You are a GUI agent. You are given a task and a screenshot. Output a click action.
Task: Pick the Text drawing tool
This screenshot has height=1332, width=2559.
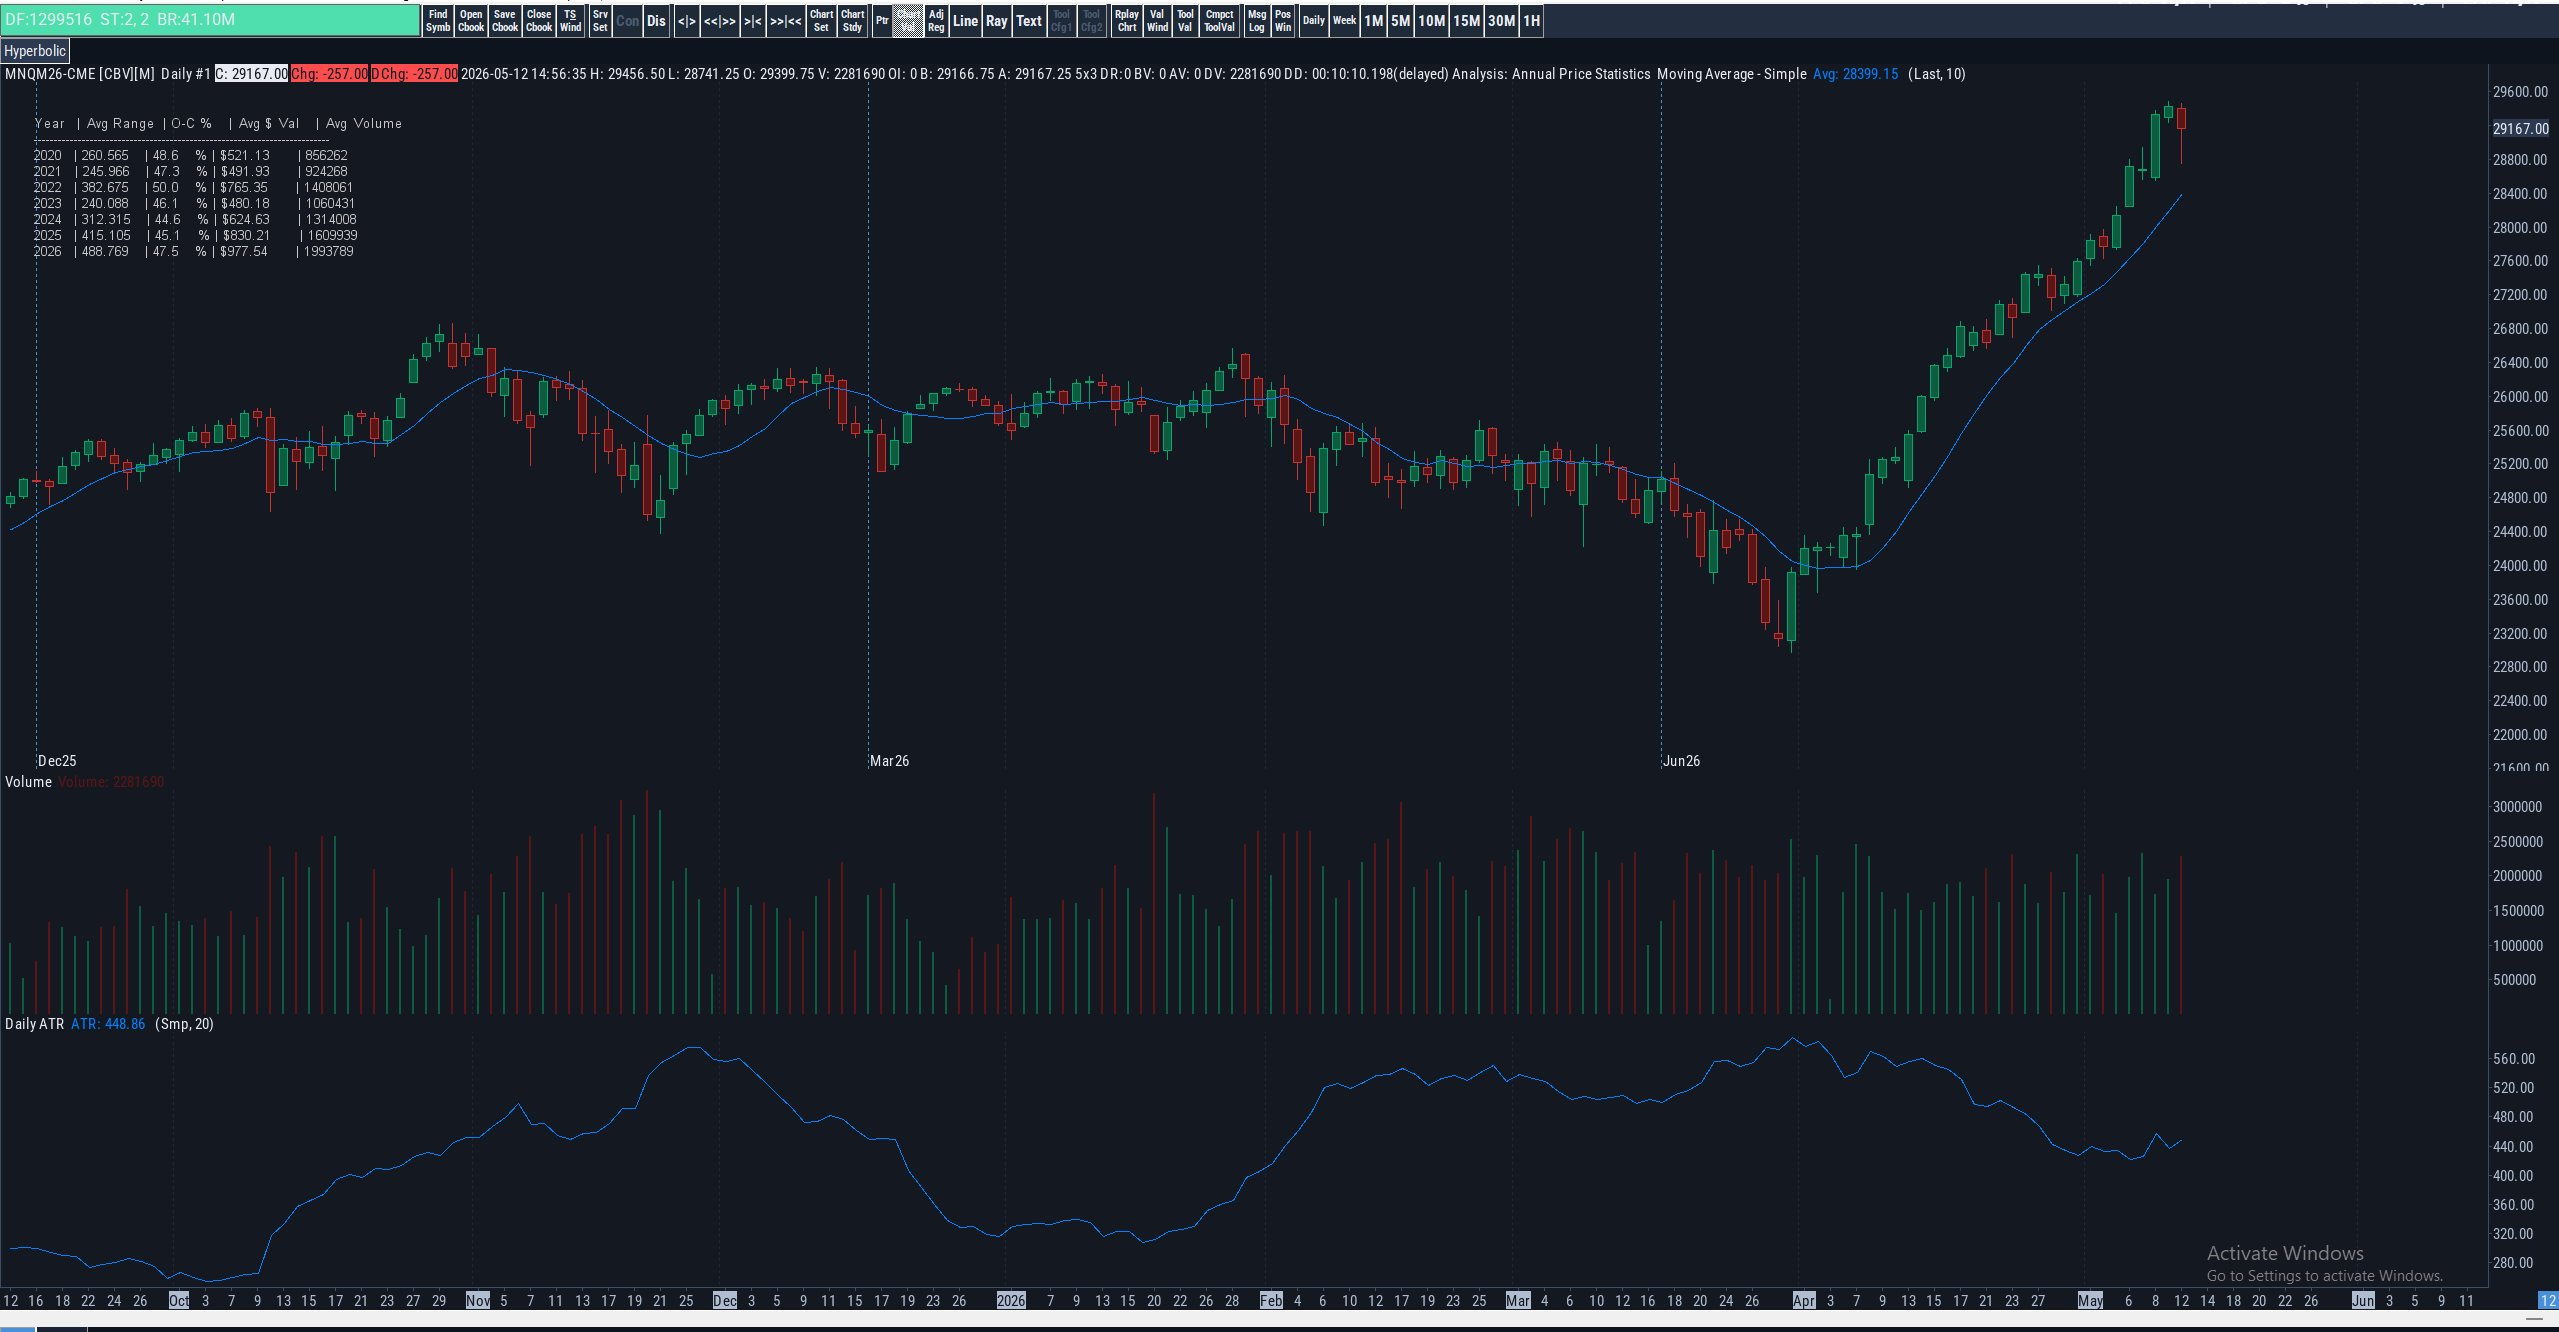tap(1029, 21)
